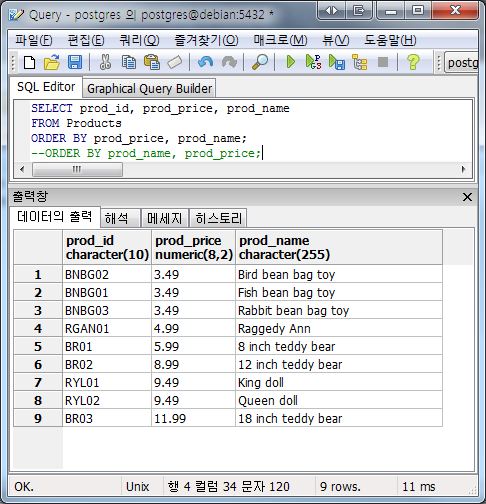Execute the query with the green play icon
The image size is (486, 504).
(x=291, y=62)
